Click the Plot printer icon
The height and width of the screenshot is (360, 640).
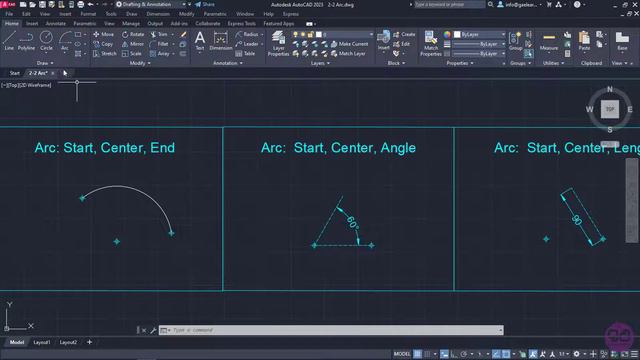pyautogui.click(x=80, y=4)
